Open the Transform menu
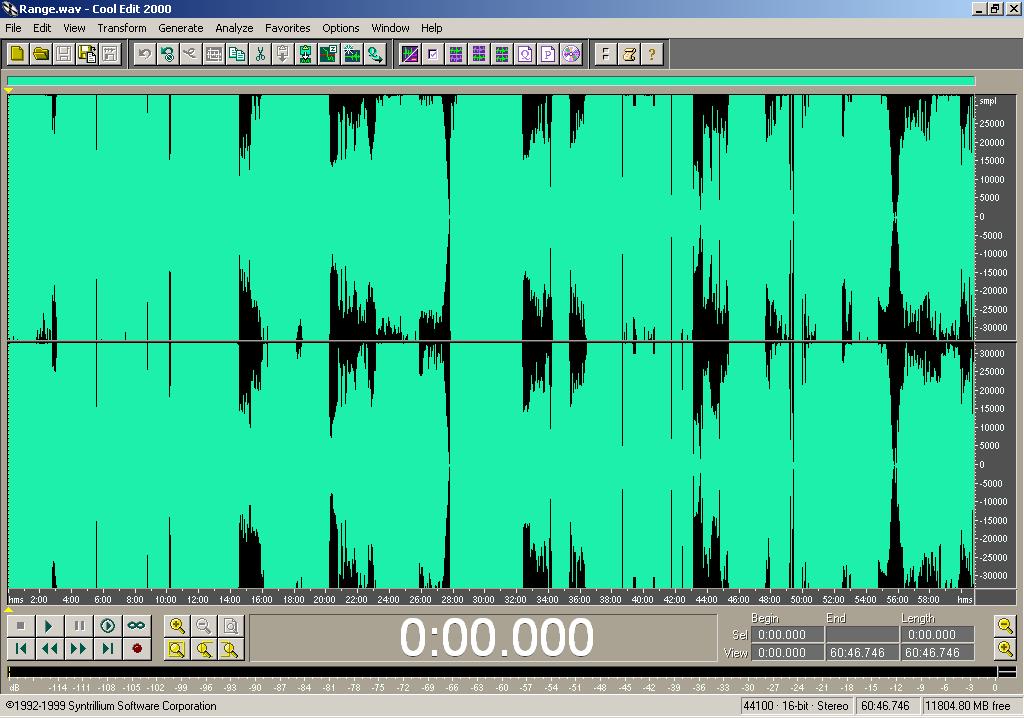Screen dimensions: 1024x718 coord(121,28)
